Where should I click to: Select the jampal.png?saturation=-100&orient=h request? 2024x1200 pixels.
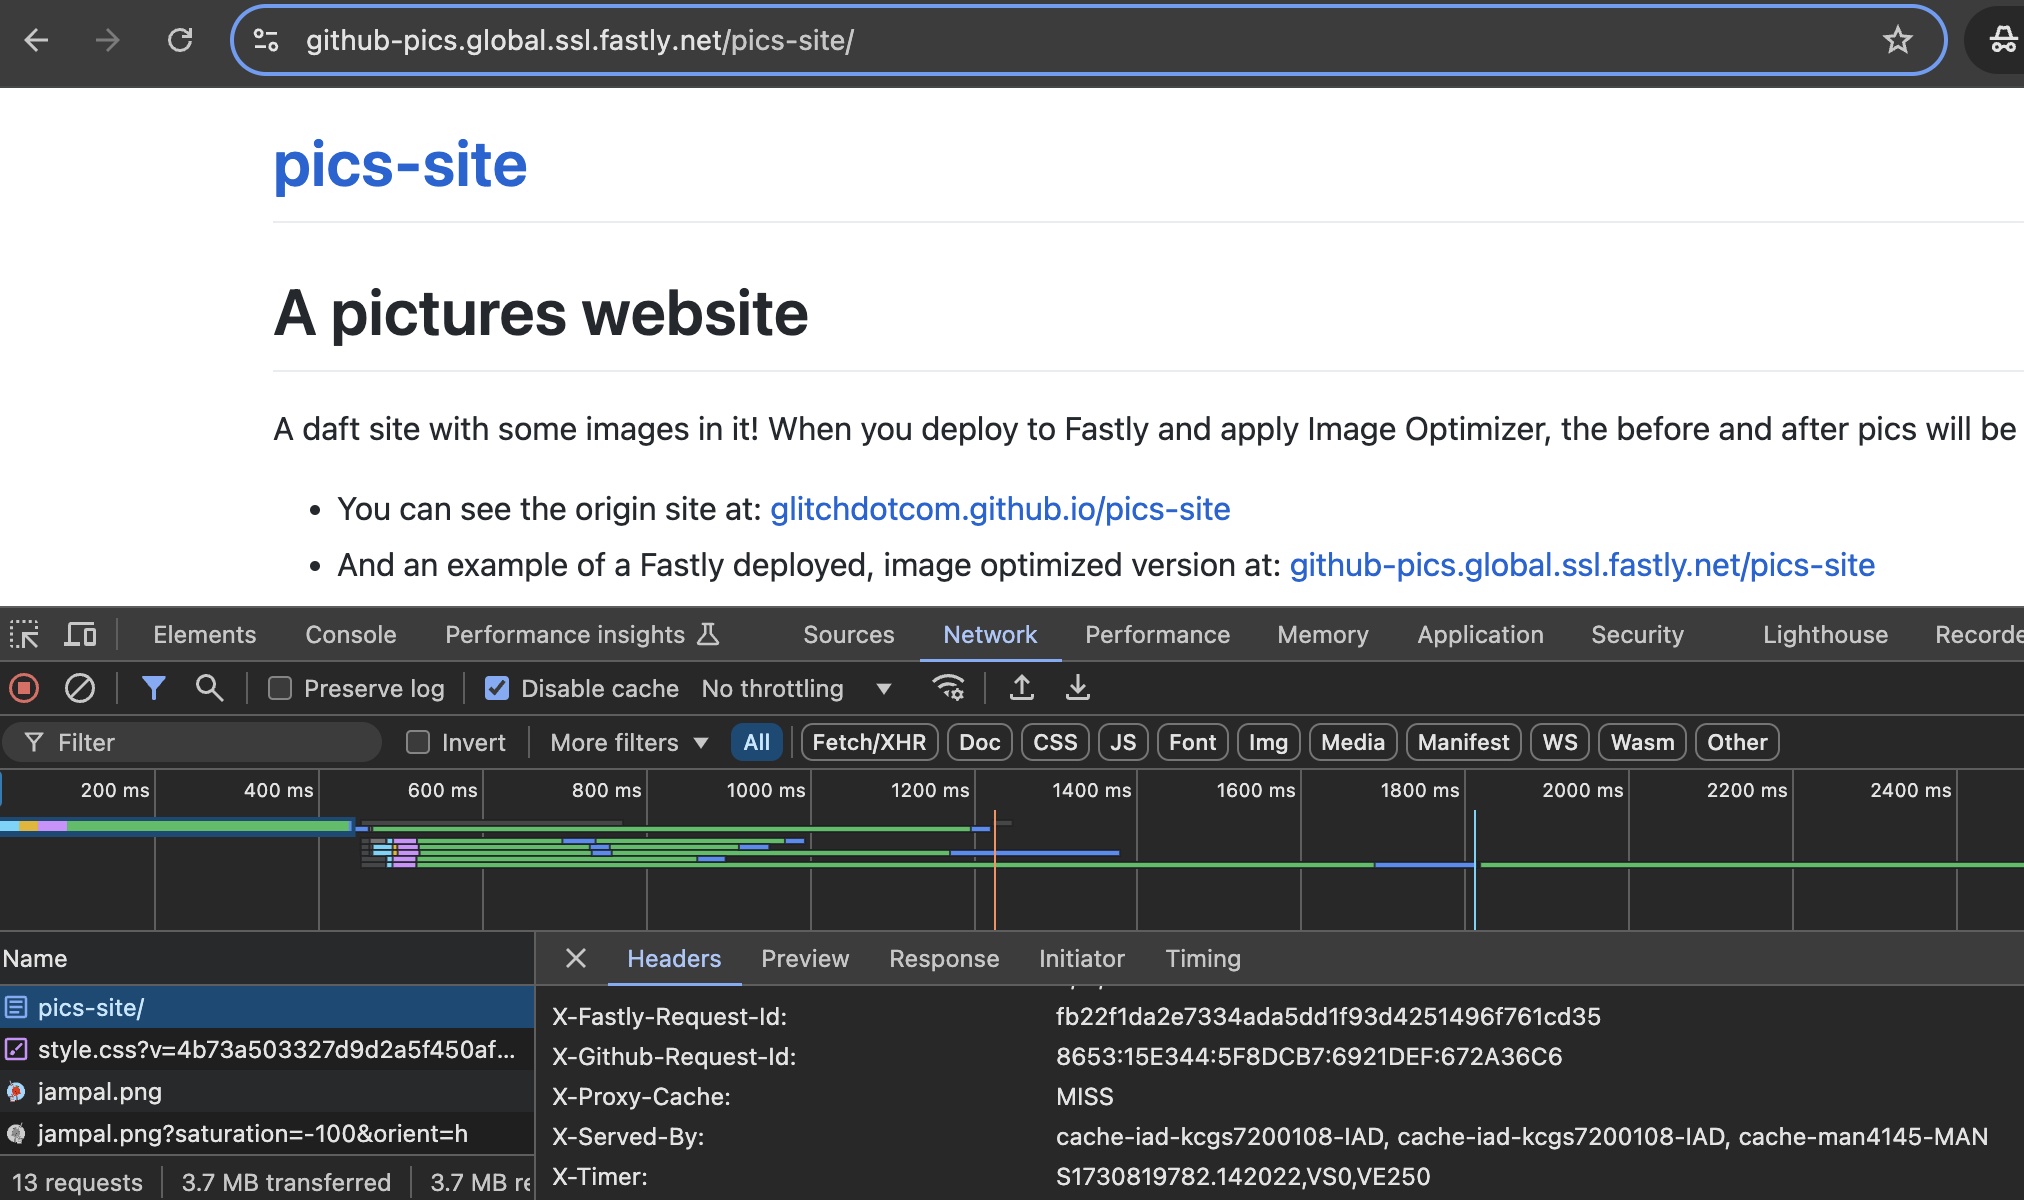[267, 1133]
